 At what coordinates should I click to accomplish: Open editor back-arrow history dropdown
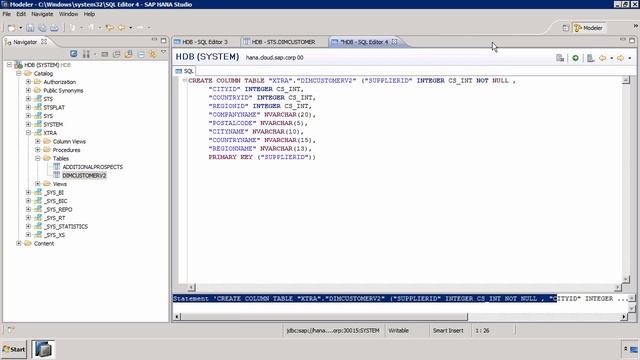pos(611,58)
